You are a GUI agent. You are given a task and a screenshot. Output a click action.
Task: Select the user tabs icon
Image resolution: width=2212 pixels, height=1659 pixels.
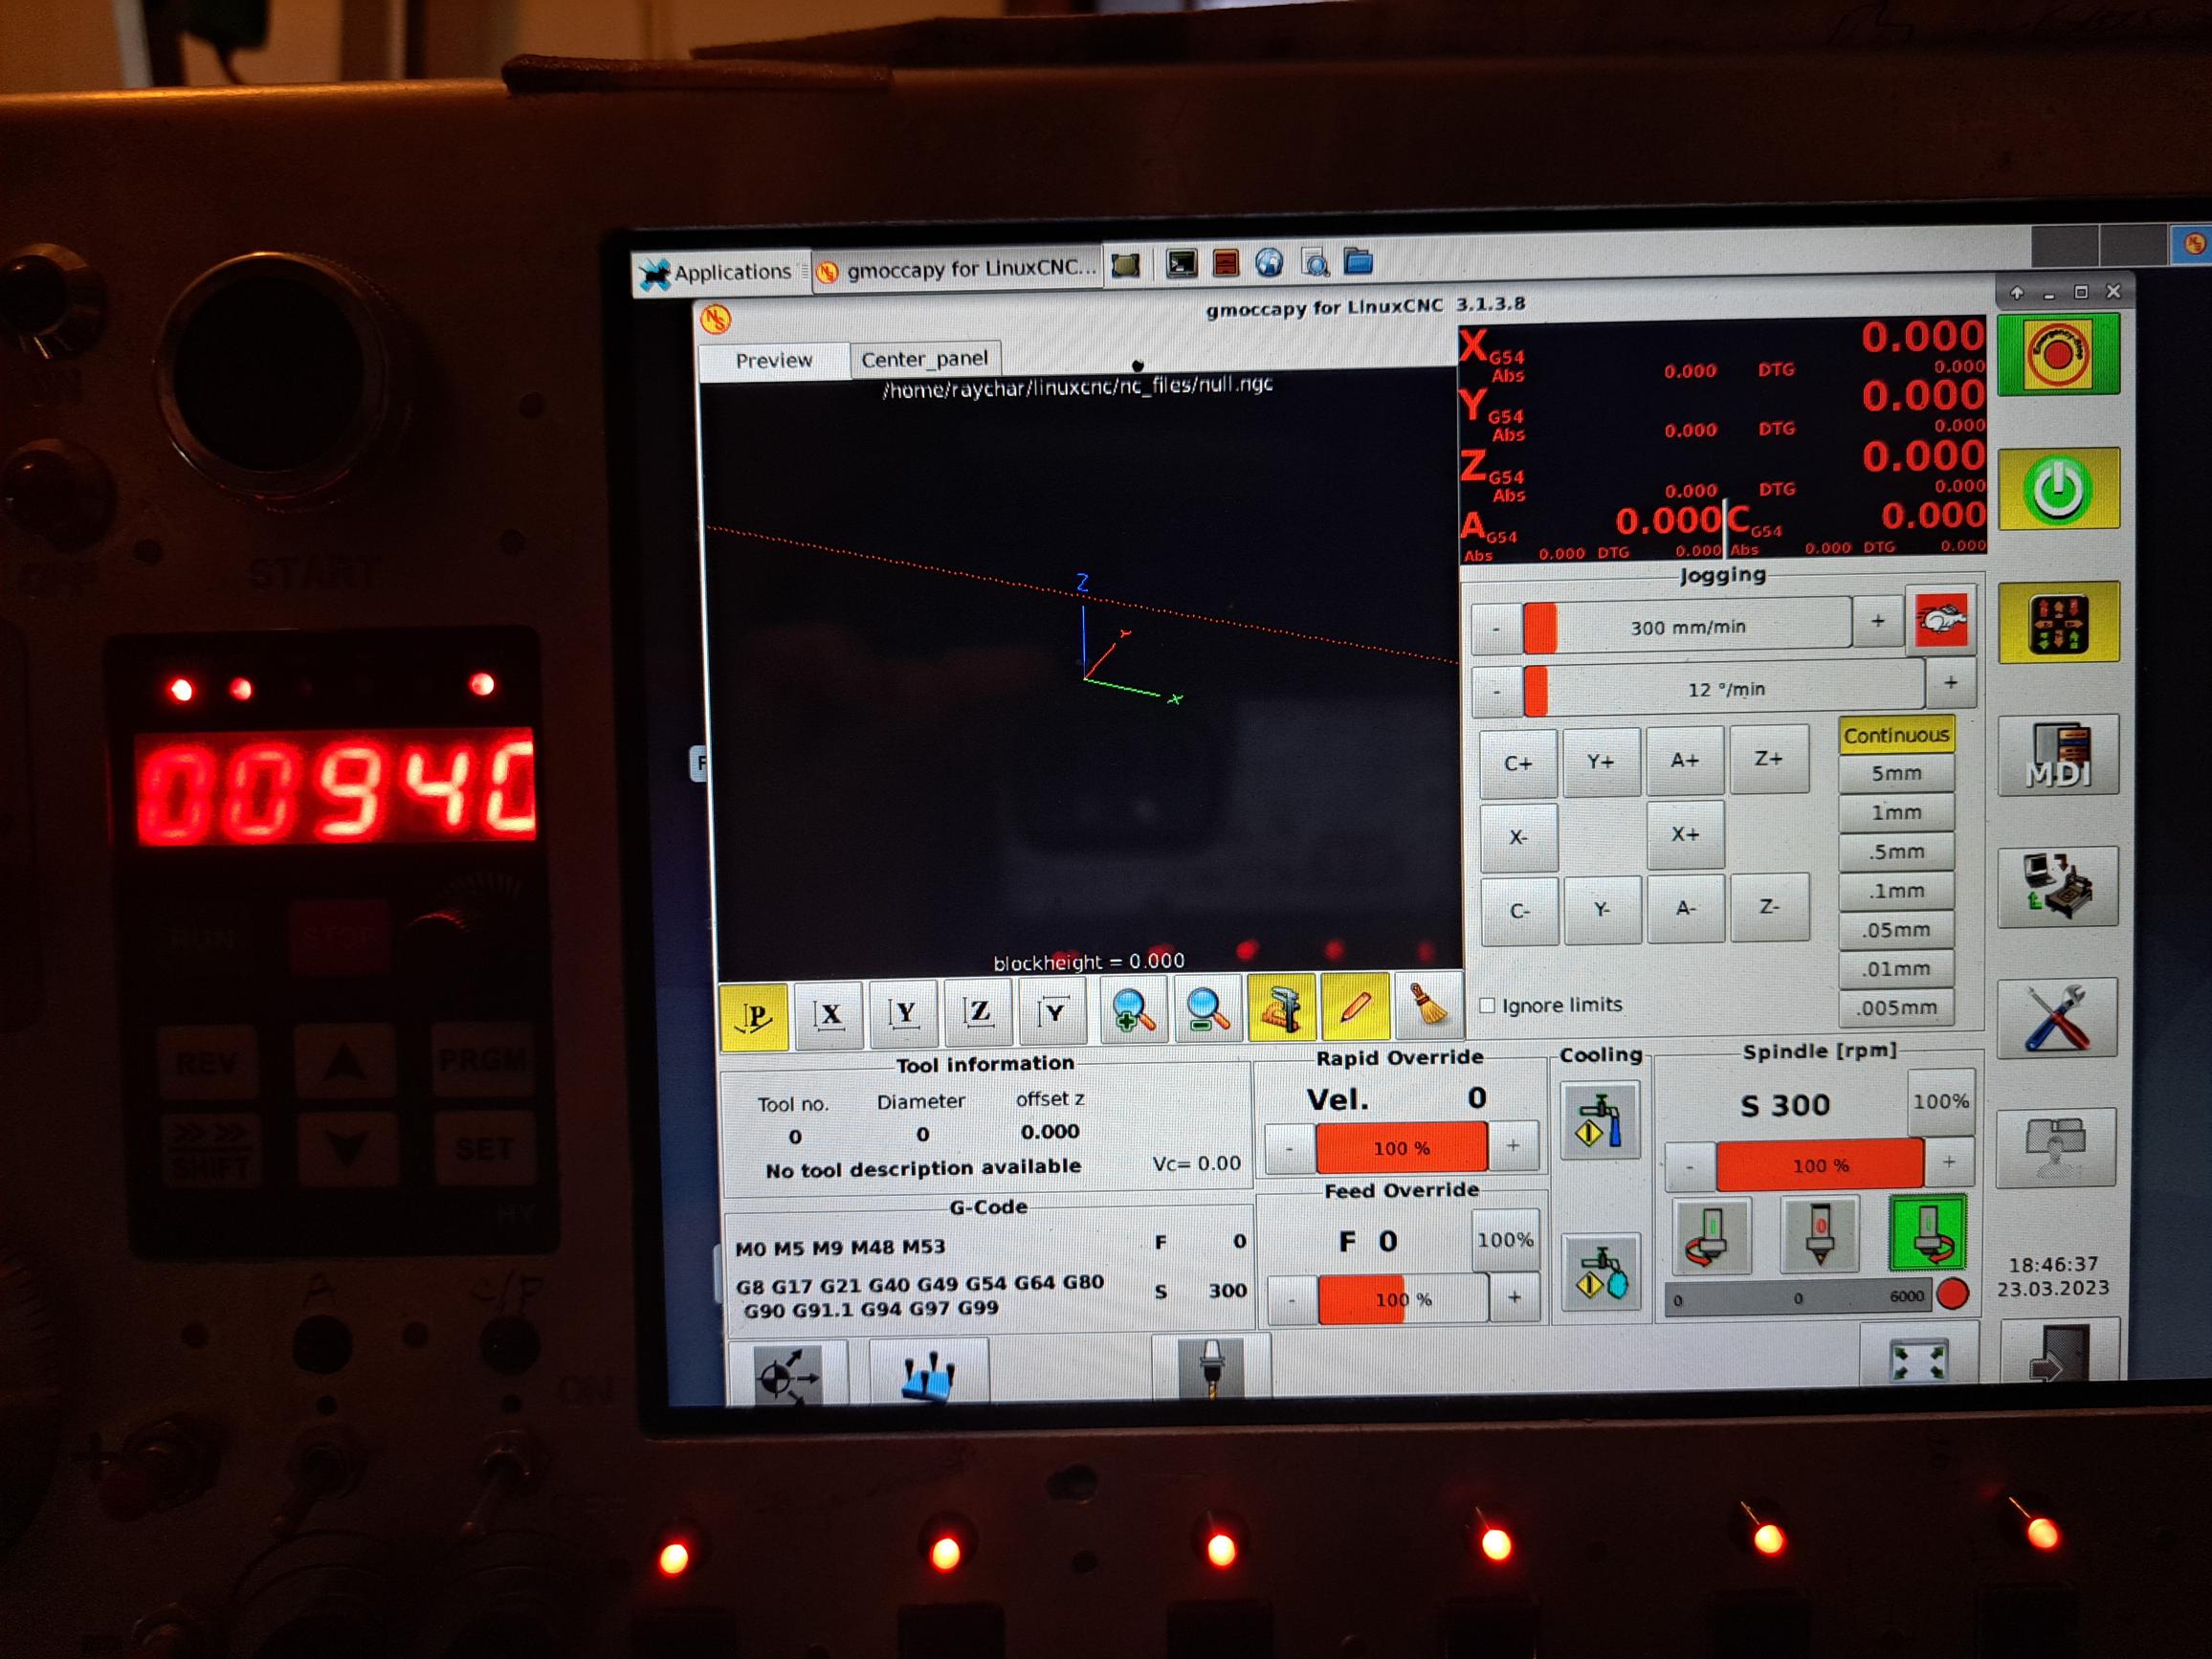2056,1148
